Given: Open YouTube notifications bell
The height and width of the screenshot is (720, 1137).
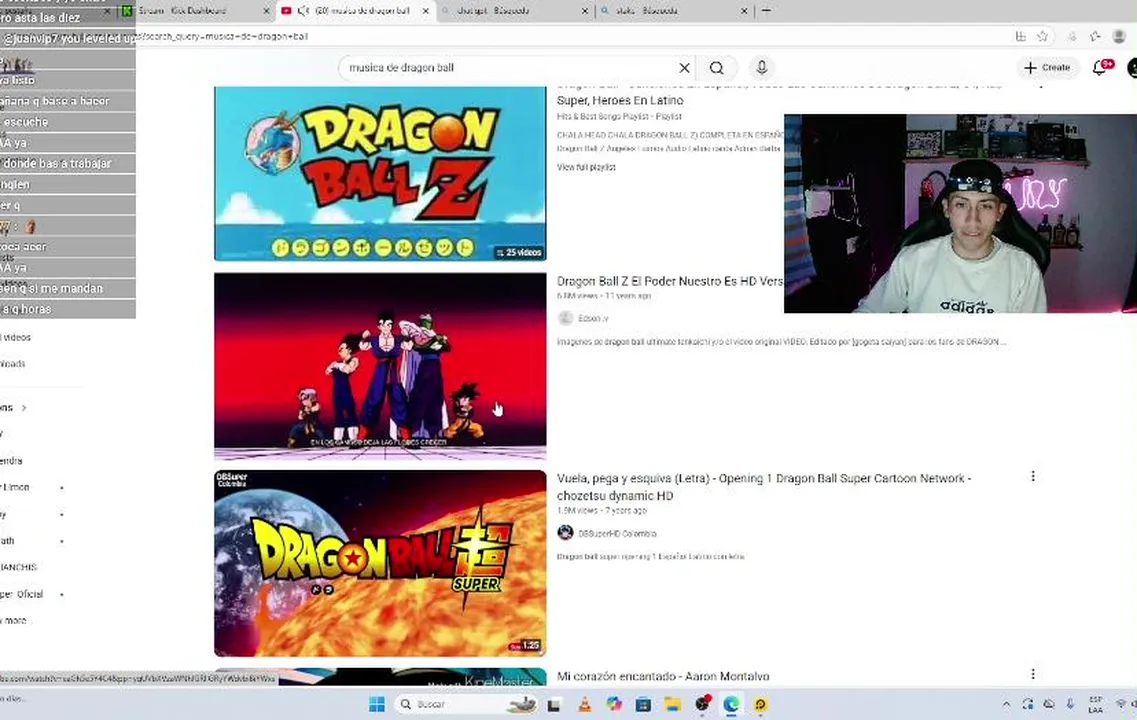Looking at the screenshot, I should [x=1101, y=67].
